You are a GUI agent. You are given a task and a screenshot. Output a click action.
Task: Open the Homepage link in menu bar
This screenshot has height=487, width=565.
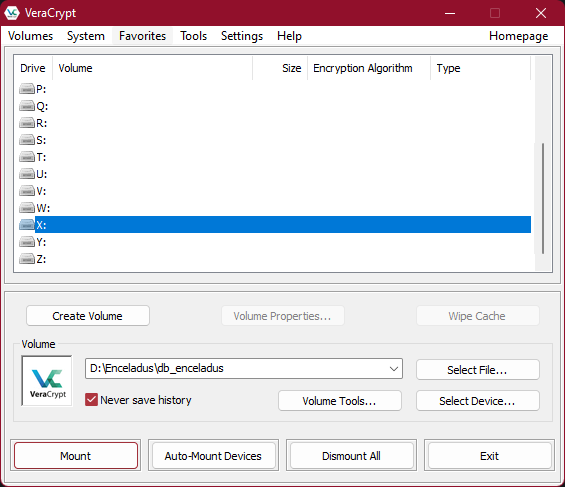(x=519, y=36)
